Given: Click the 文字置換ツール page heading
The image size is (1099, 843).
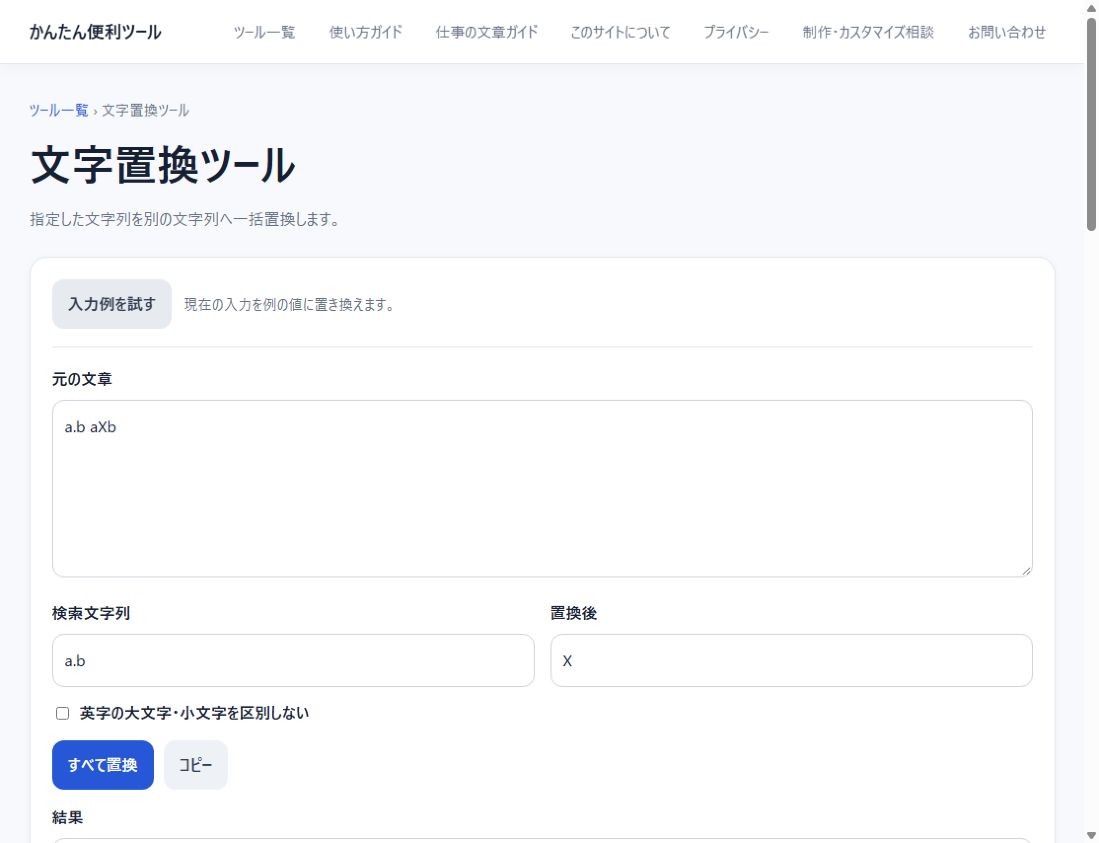Looking at the screenshot, I should pyautogui.click(x=163, y=166).
